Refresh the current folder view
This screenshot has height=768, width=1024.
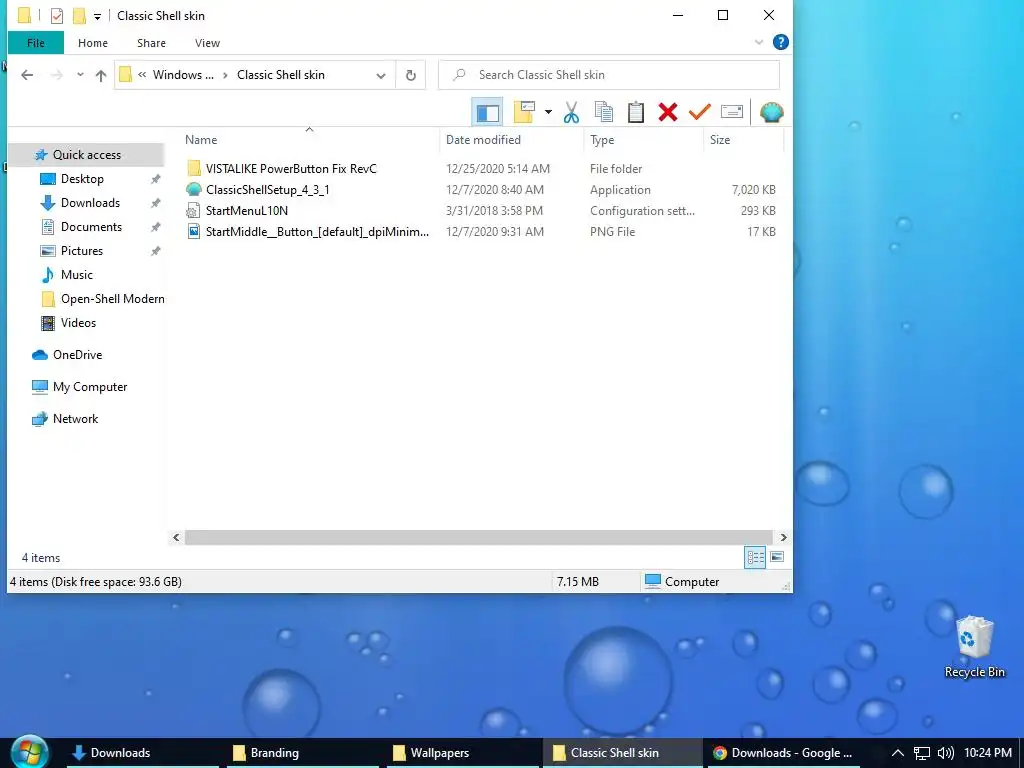click(411, 75)
